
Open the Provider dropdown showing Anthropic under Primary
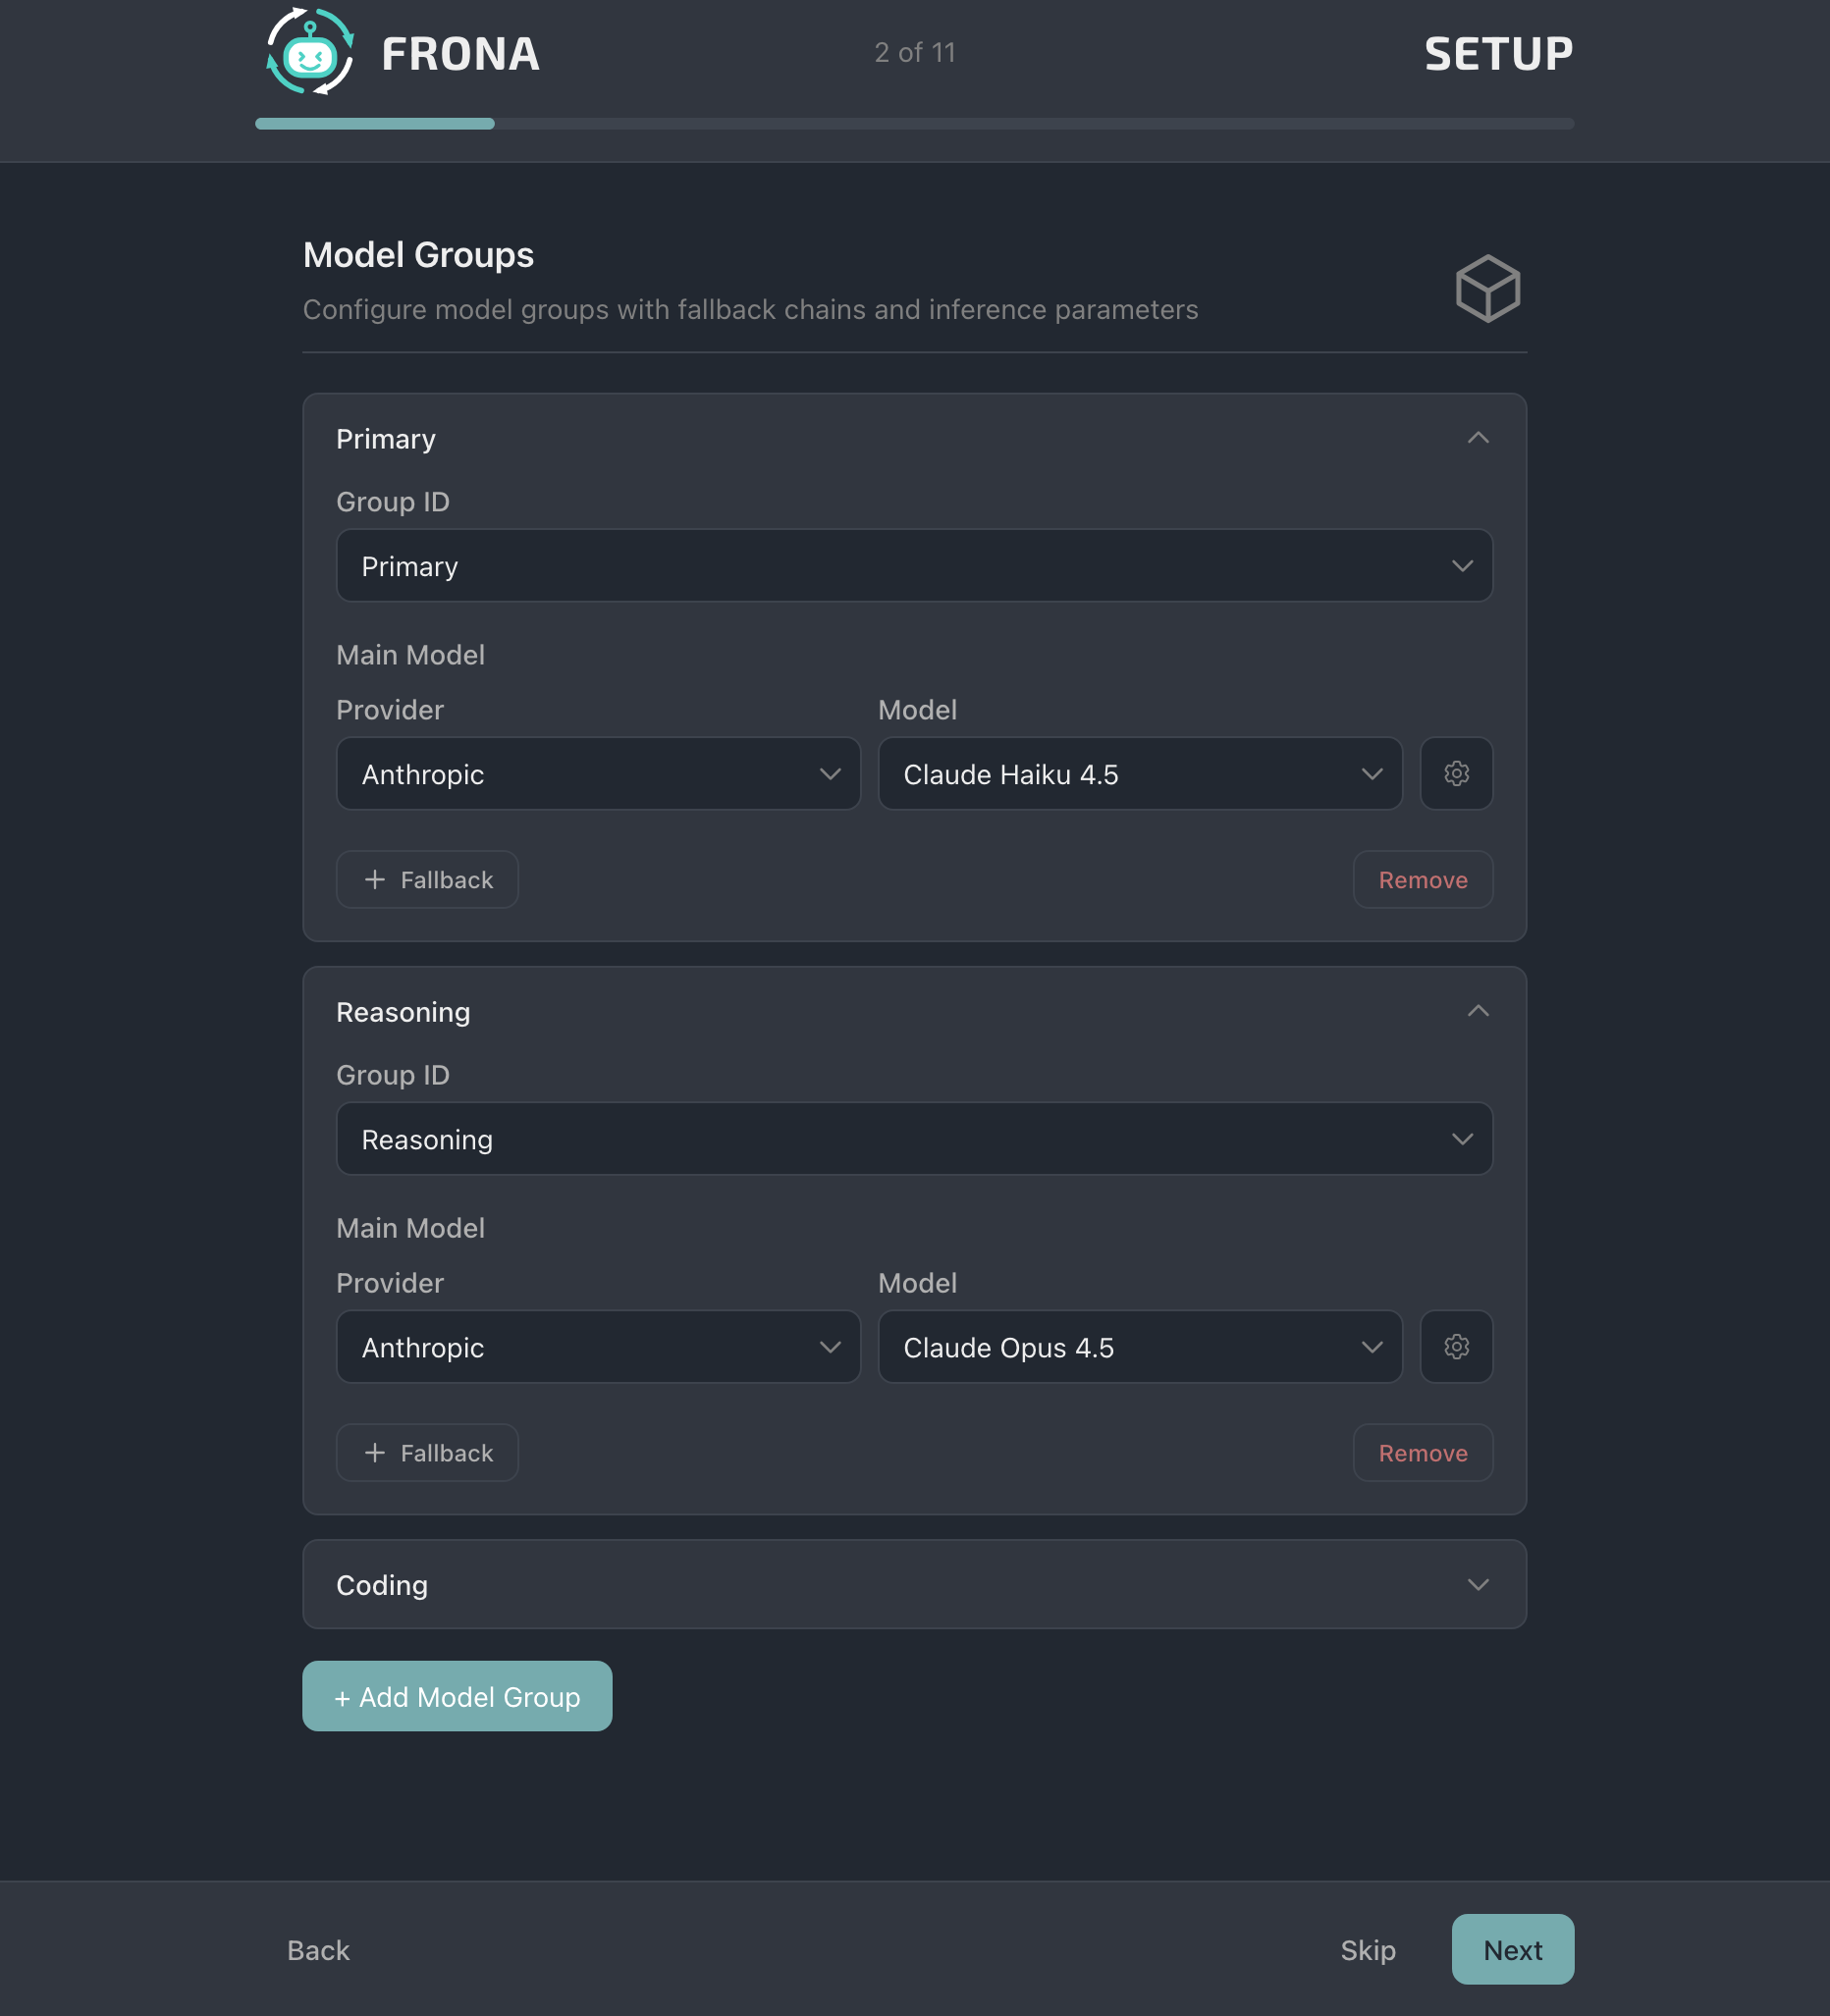pos(597,773)
